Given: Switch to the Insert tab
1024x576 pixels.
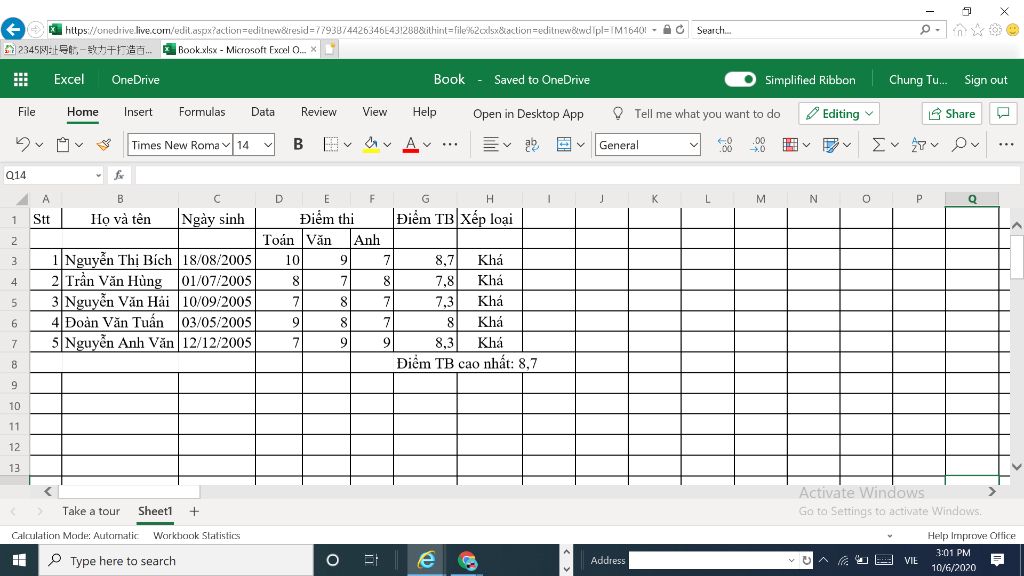Looking at the screenshot, I should (138, 112).
